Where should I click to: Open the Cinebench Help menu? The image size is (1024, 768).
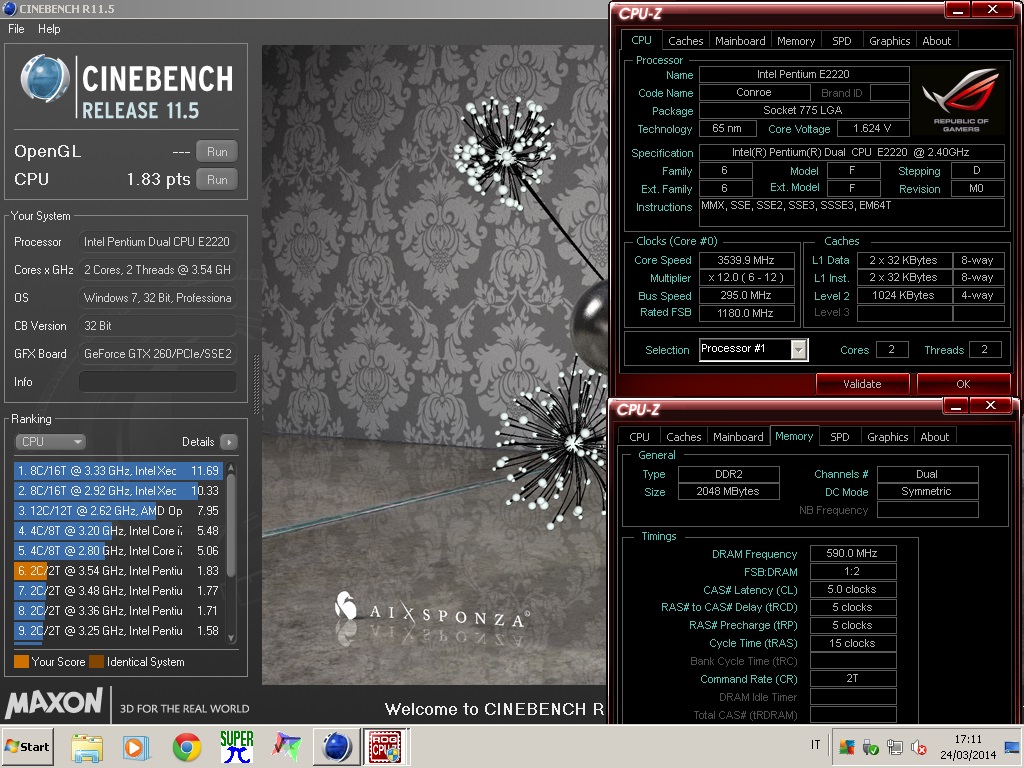(49, 29)
